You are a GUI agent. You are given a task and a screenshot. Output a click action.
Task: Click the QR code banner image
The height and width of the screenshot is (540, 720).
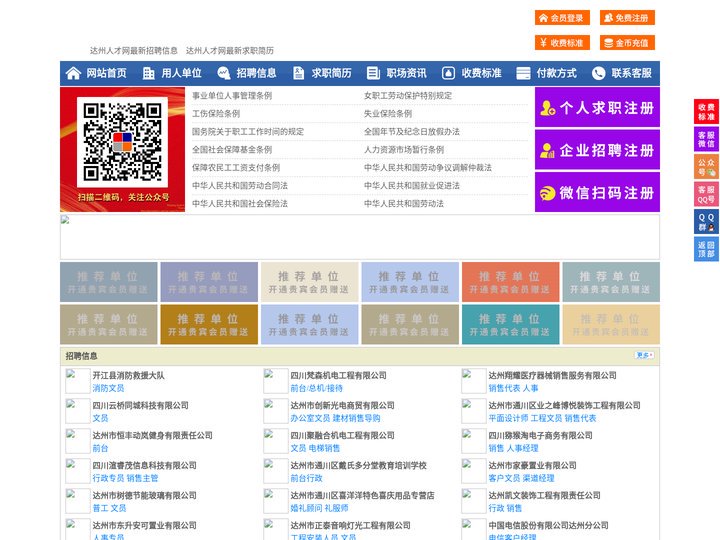pyautogui.click(x=123, y=149)
